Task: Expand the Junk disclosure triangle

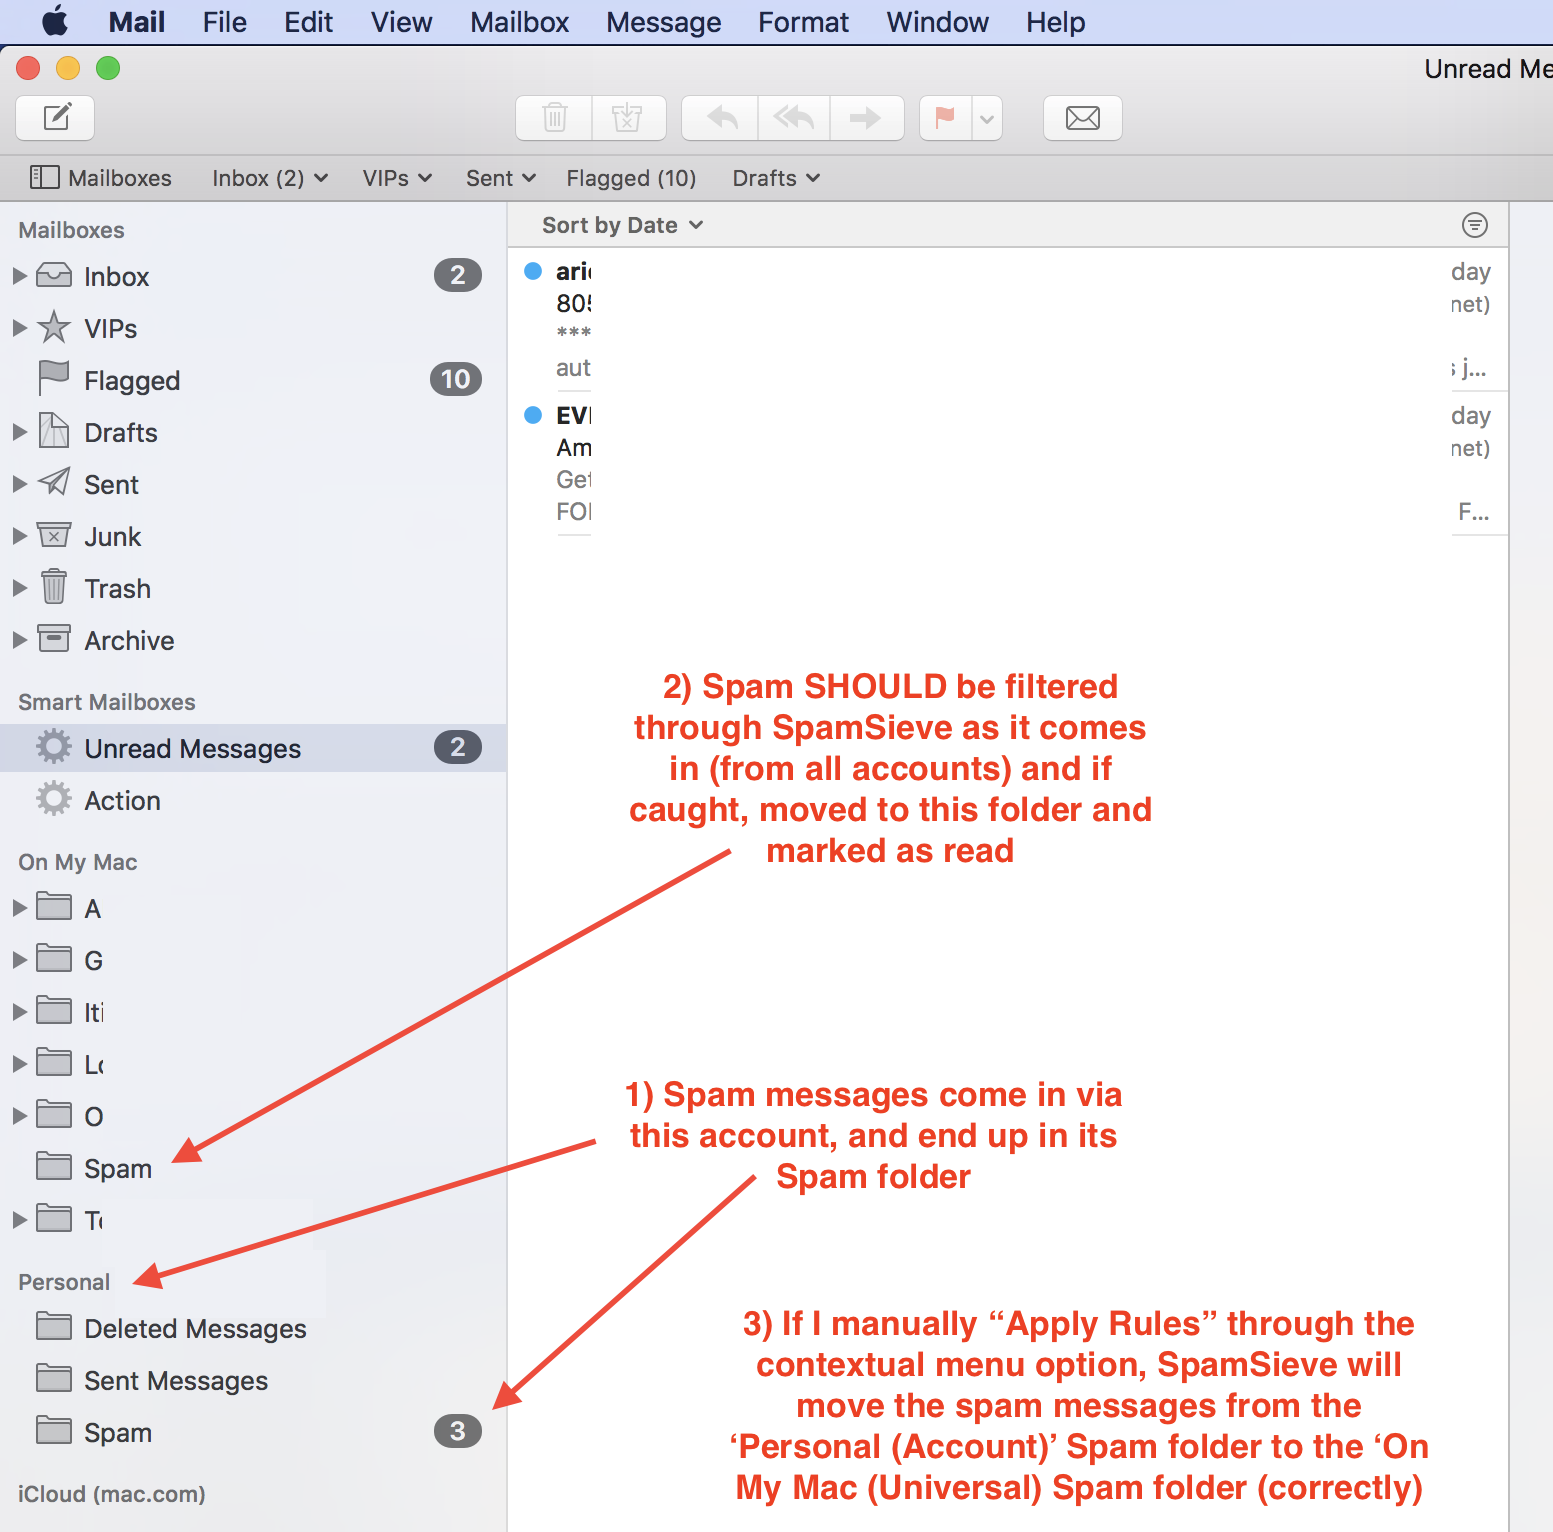Action: pyautogui.click(x=19, y=536)
